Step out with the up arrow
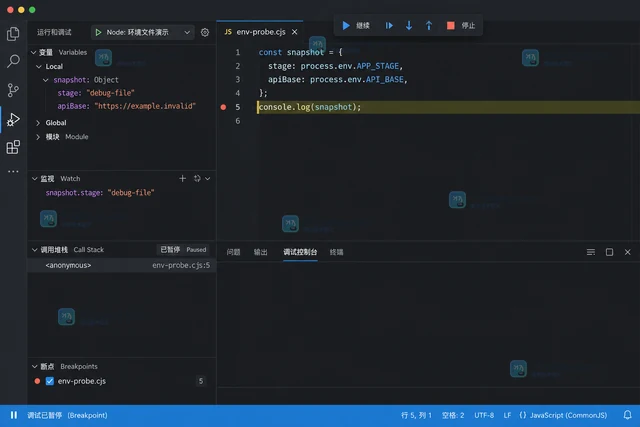Viewport: 640px width, 427px height. 429,25
